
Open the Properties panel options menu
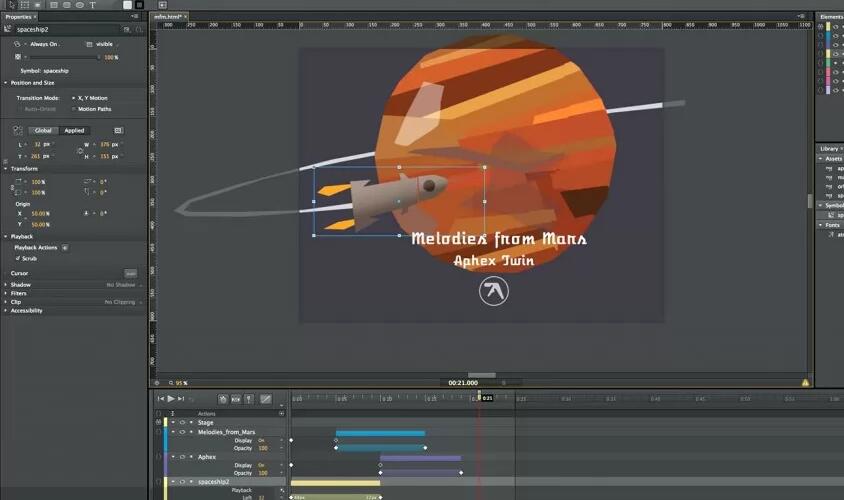point(134,17)
